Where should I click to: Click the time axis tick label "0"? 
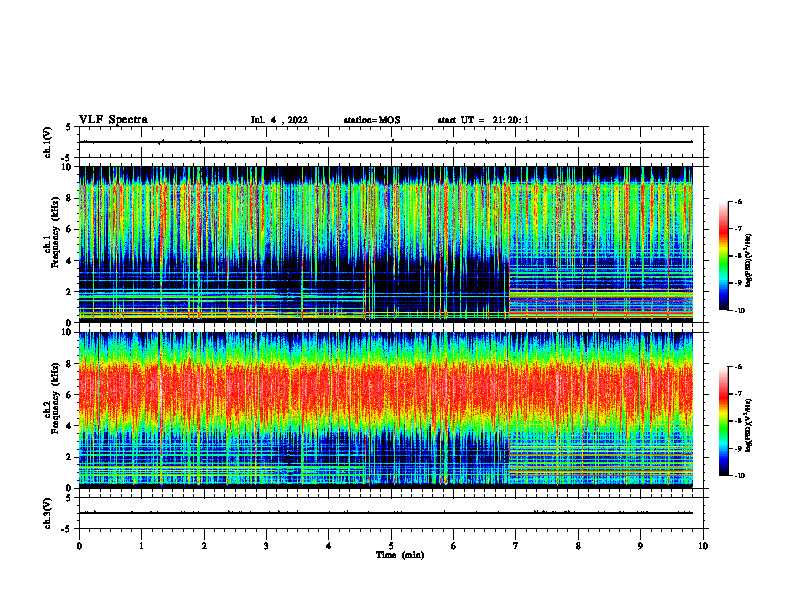(79, 546)
